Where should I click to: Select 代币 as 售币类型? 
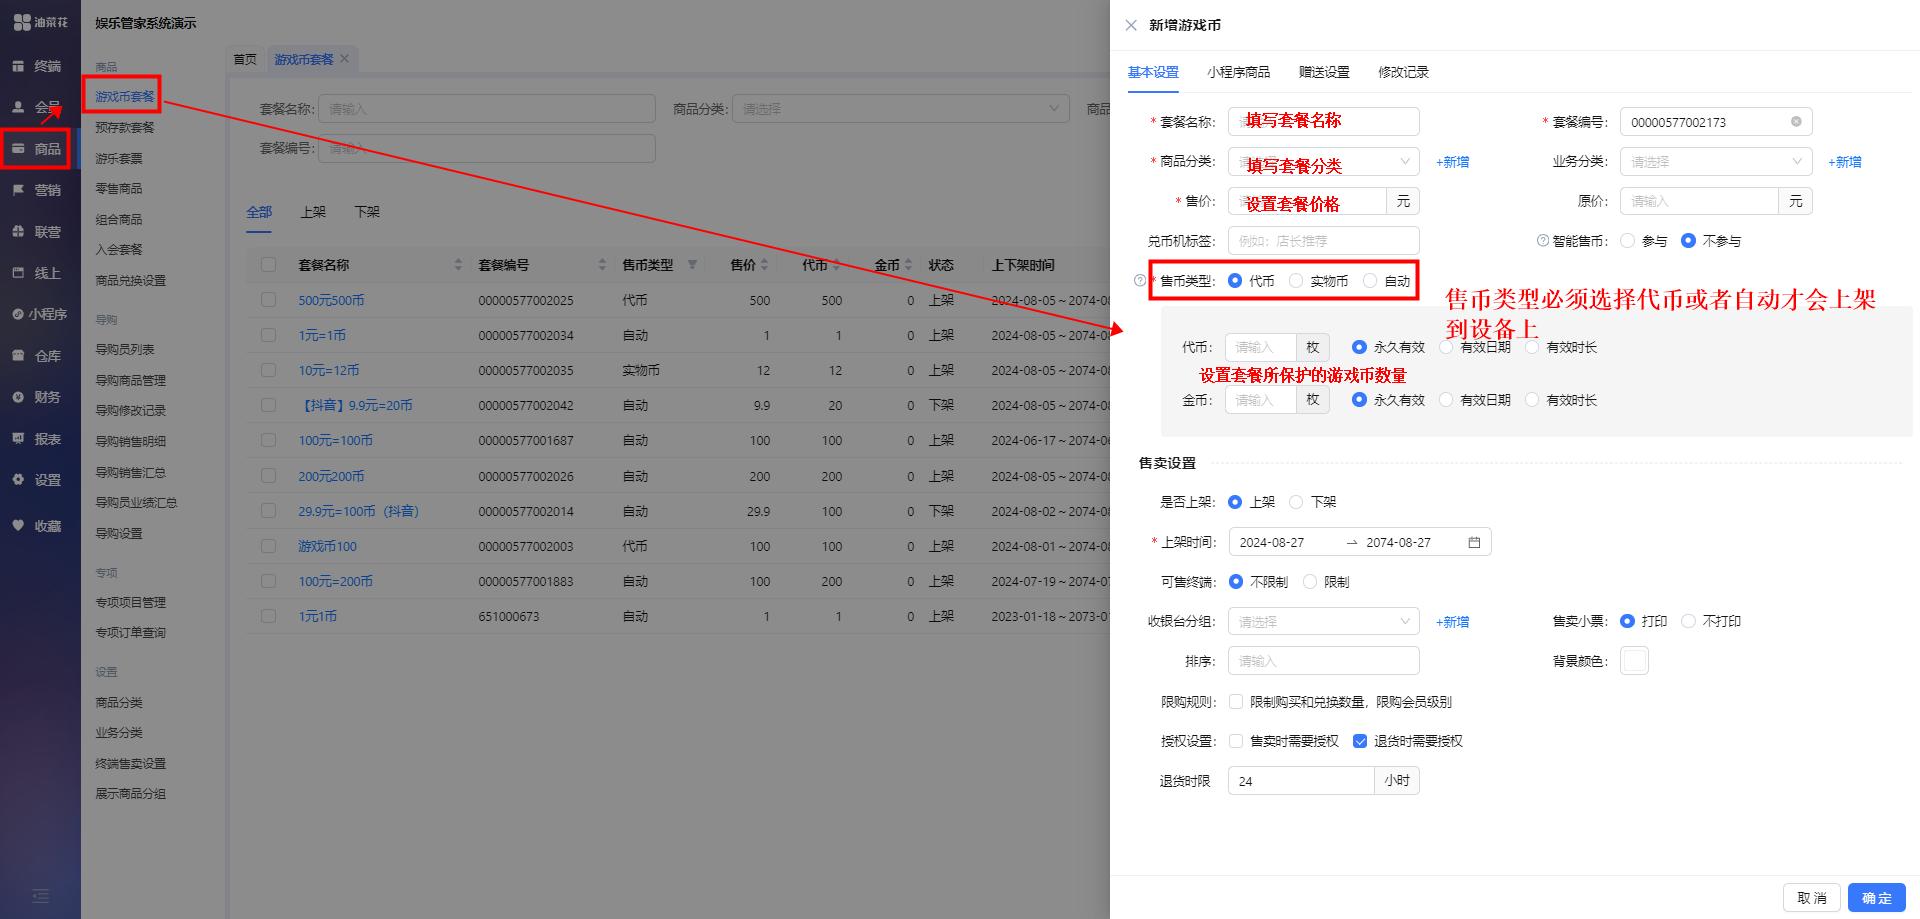1235,281
